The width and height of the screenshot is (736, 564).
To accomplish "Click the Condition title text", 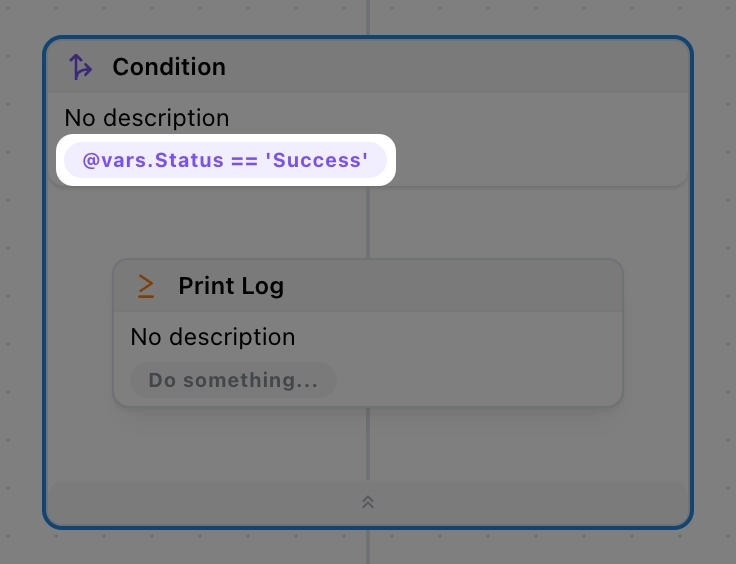I will pyautogui.click(x=169, y=67).
